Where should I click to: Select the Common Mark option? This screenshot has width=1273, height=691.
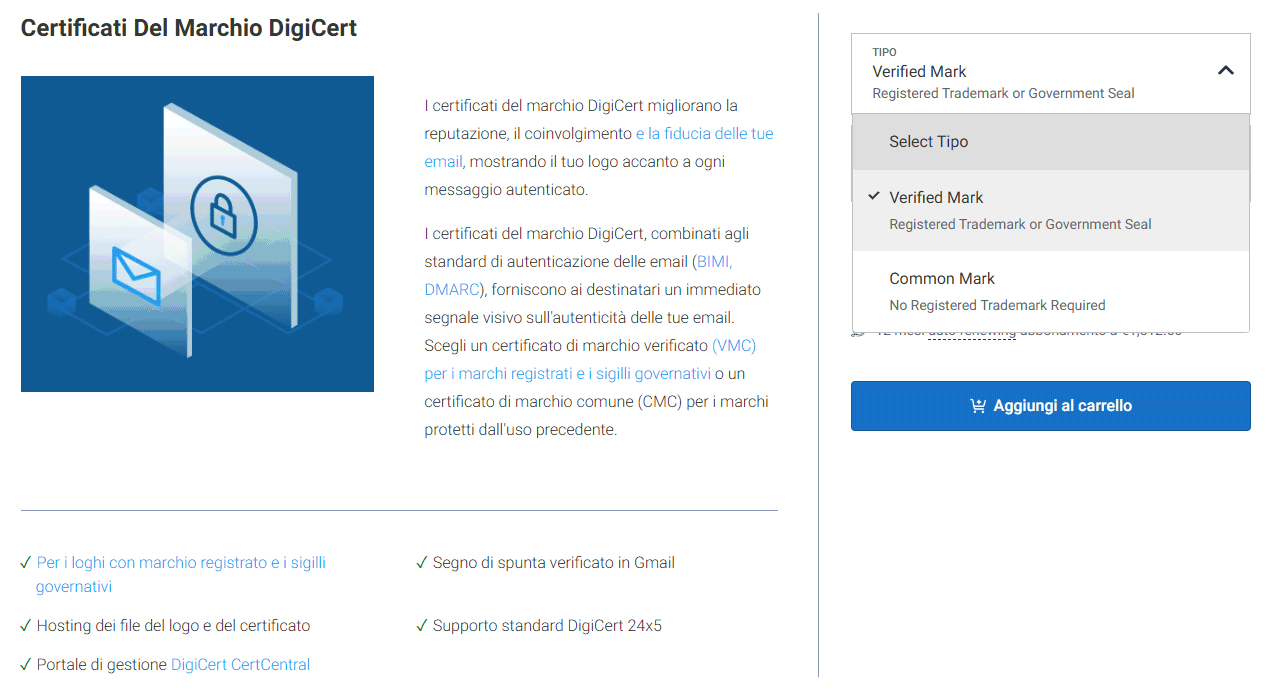[1050, 291]
